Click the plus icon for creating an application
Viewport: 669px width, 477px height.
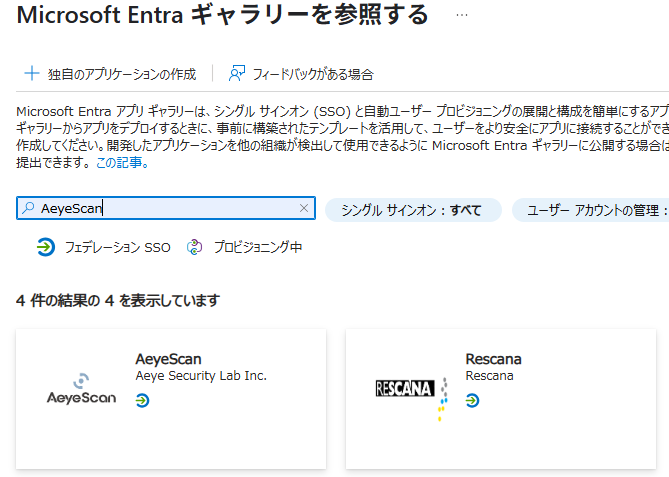(x=31, y=73)
